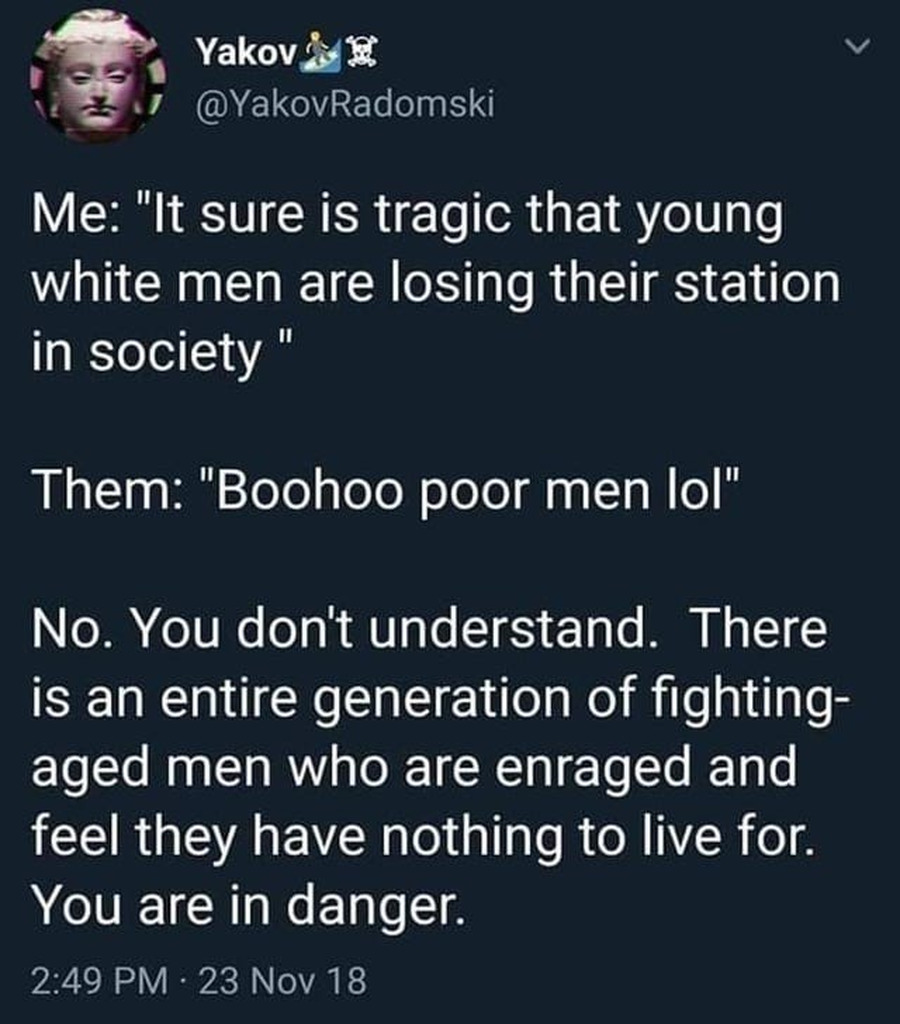
Task: Click the 23 Nov 18 date
Action: (x=282, y=981)
